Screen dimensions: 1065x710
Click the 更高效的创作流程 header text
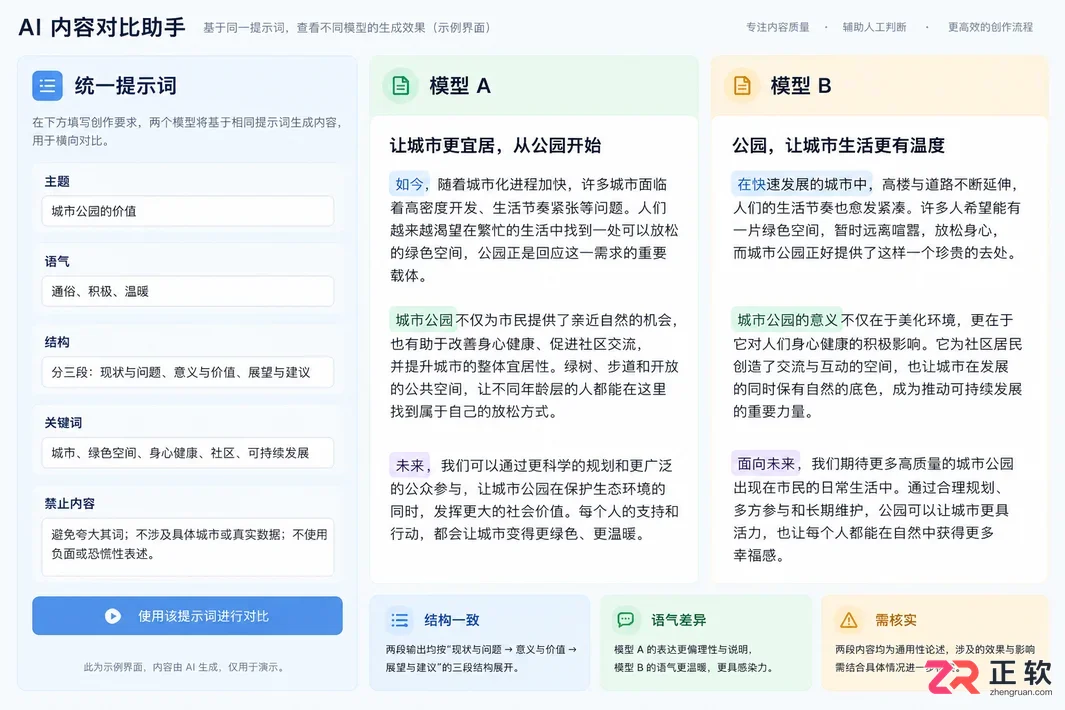[990, 27]
